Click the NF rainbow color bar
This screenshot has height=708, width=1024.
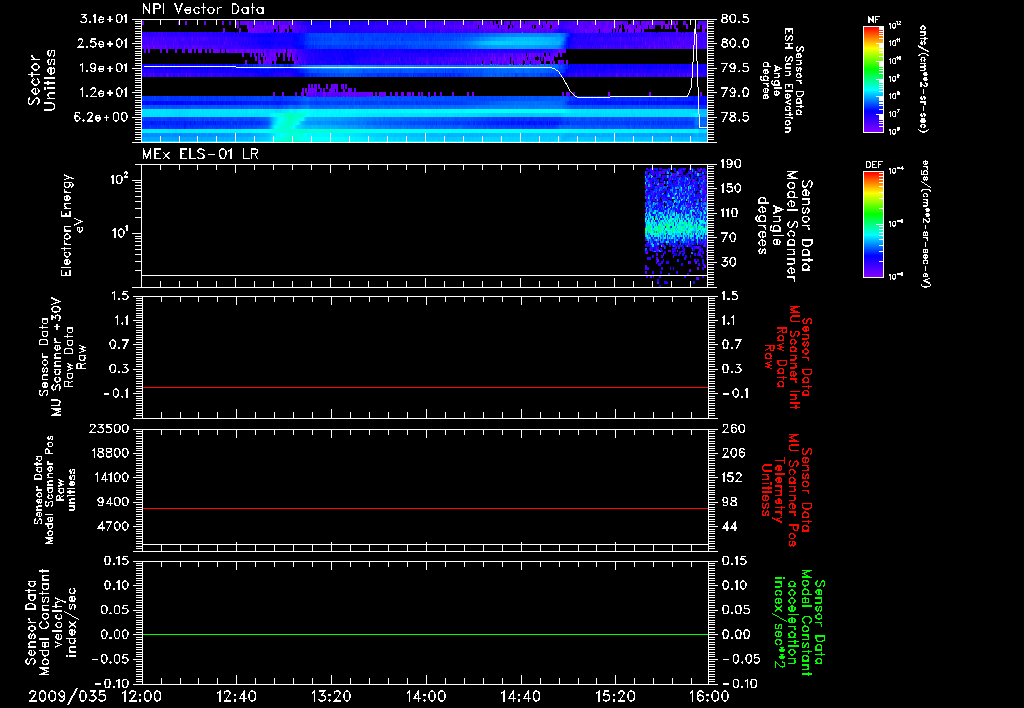[x=874, y=78]
